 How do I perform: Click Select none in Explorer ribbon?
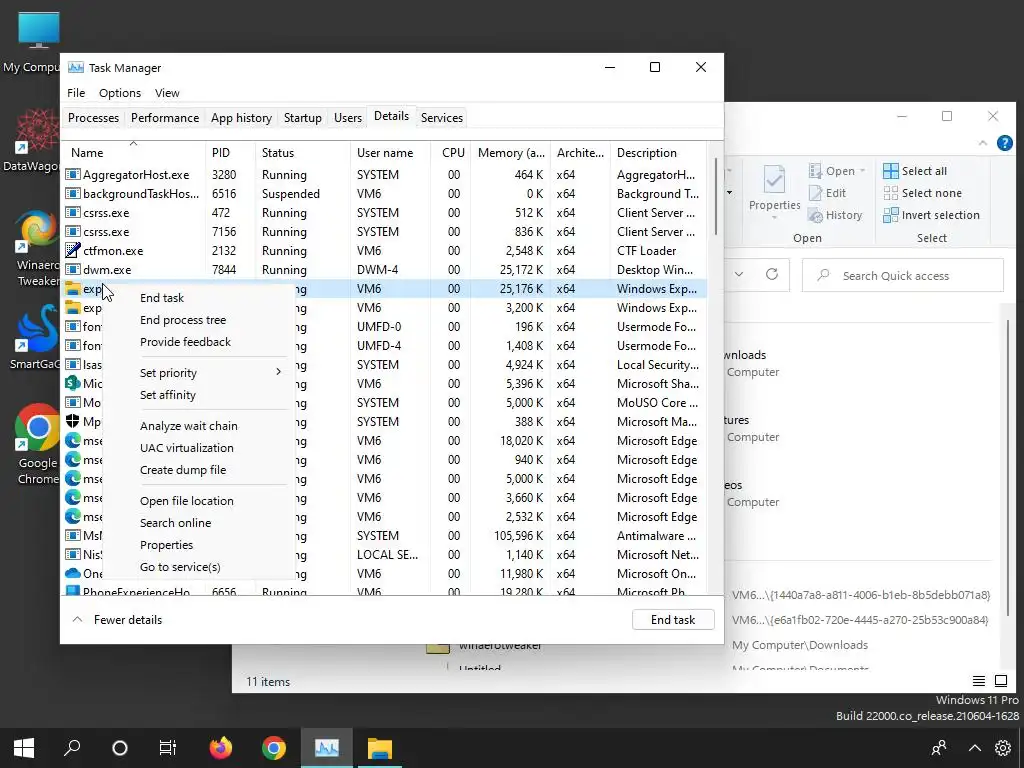922,193
